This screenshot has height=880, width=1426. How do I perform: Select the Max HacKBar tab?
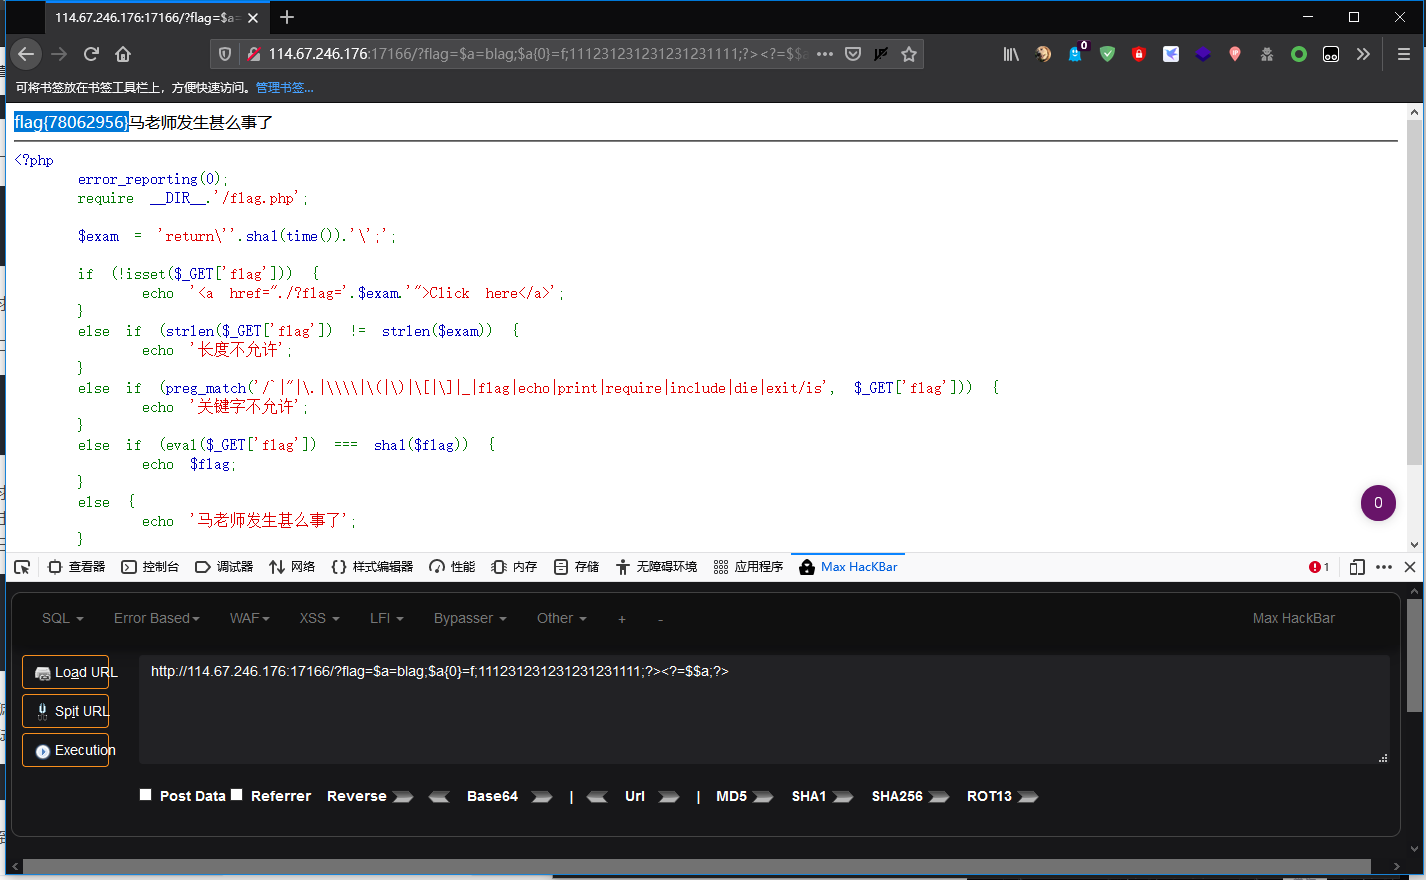pos(848,567)
